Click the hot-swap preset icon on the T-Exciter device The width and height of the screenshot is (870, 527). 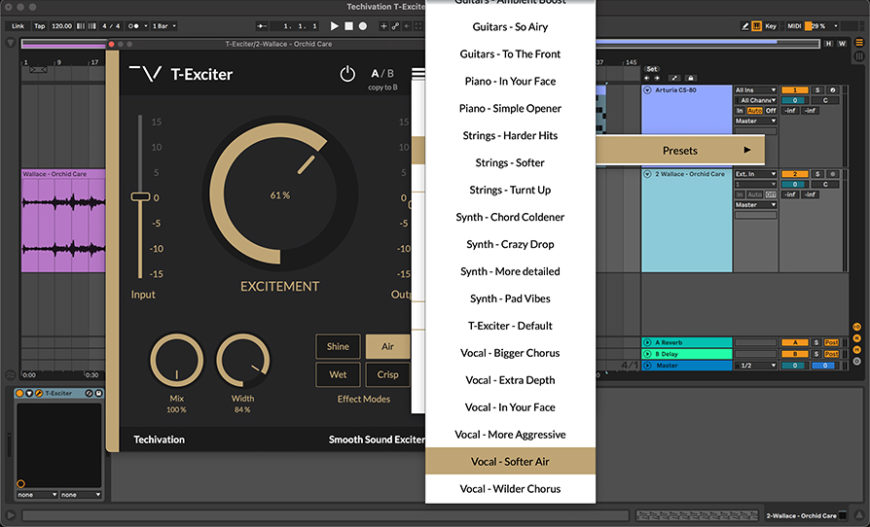point(89,393)
